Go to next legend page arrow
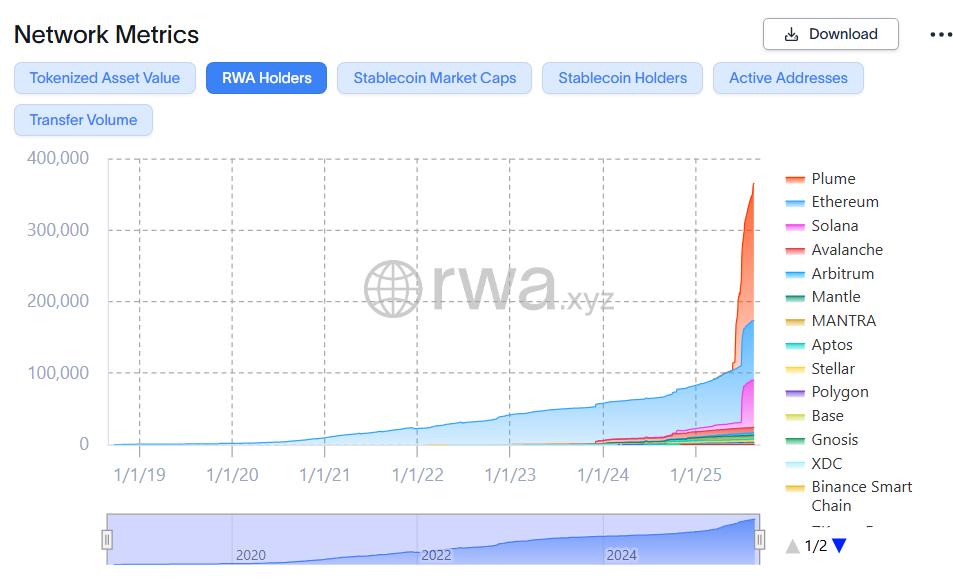The height and width of the screenshot is (586, 953). tap(839, 545)
